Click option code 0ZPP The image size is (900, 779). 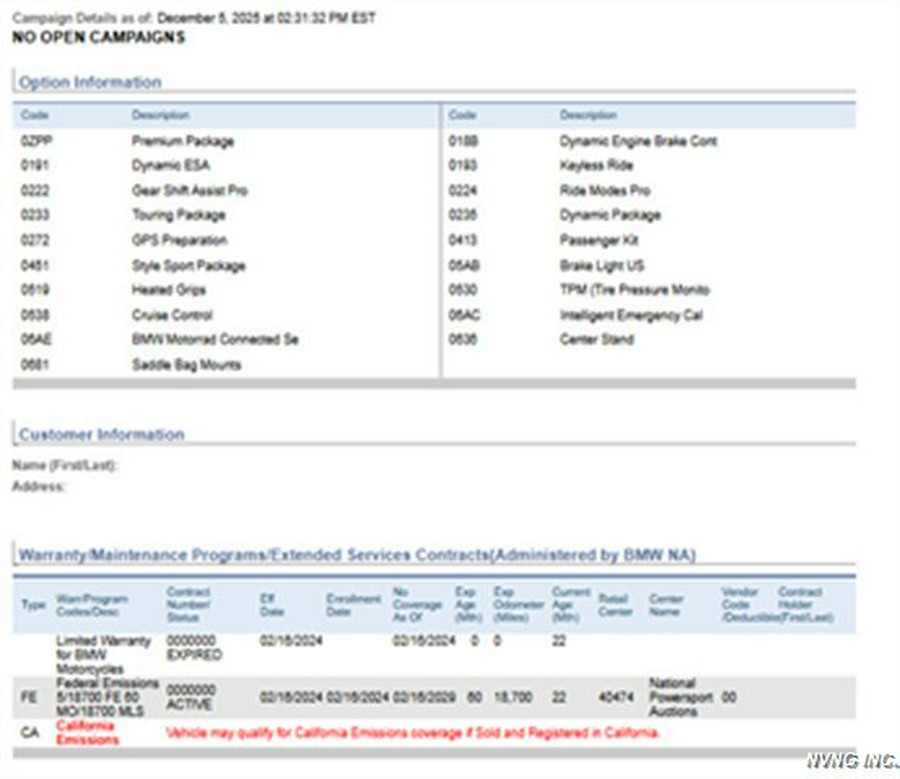click(36, 141)
